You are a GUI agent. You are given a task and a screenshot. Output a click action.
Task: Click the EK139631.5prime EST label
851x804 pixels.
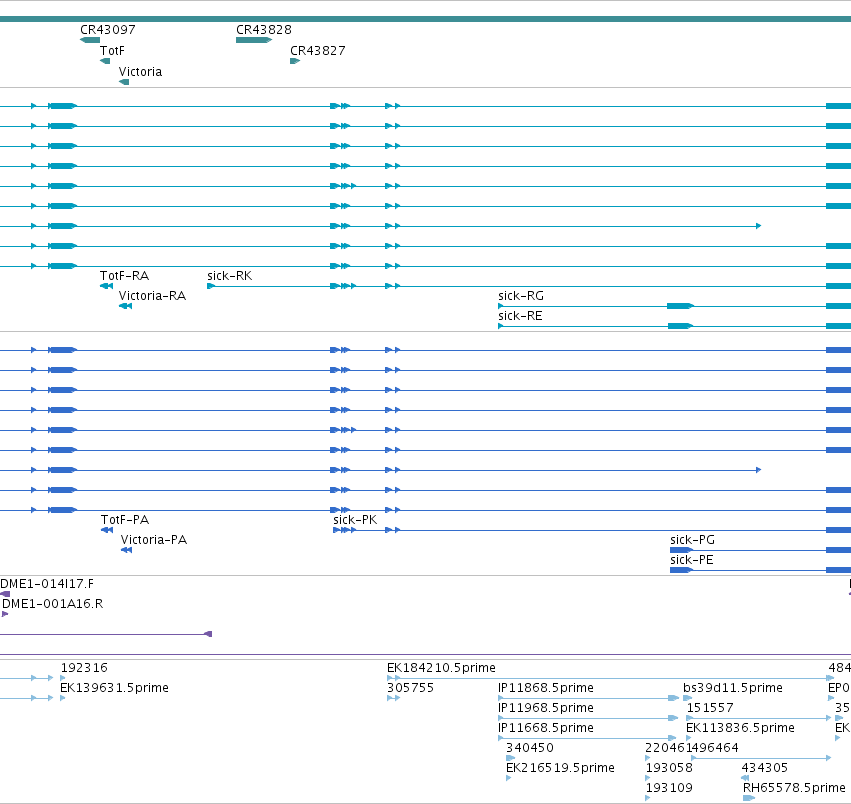point(114,688)
